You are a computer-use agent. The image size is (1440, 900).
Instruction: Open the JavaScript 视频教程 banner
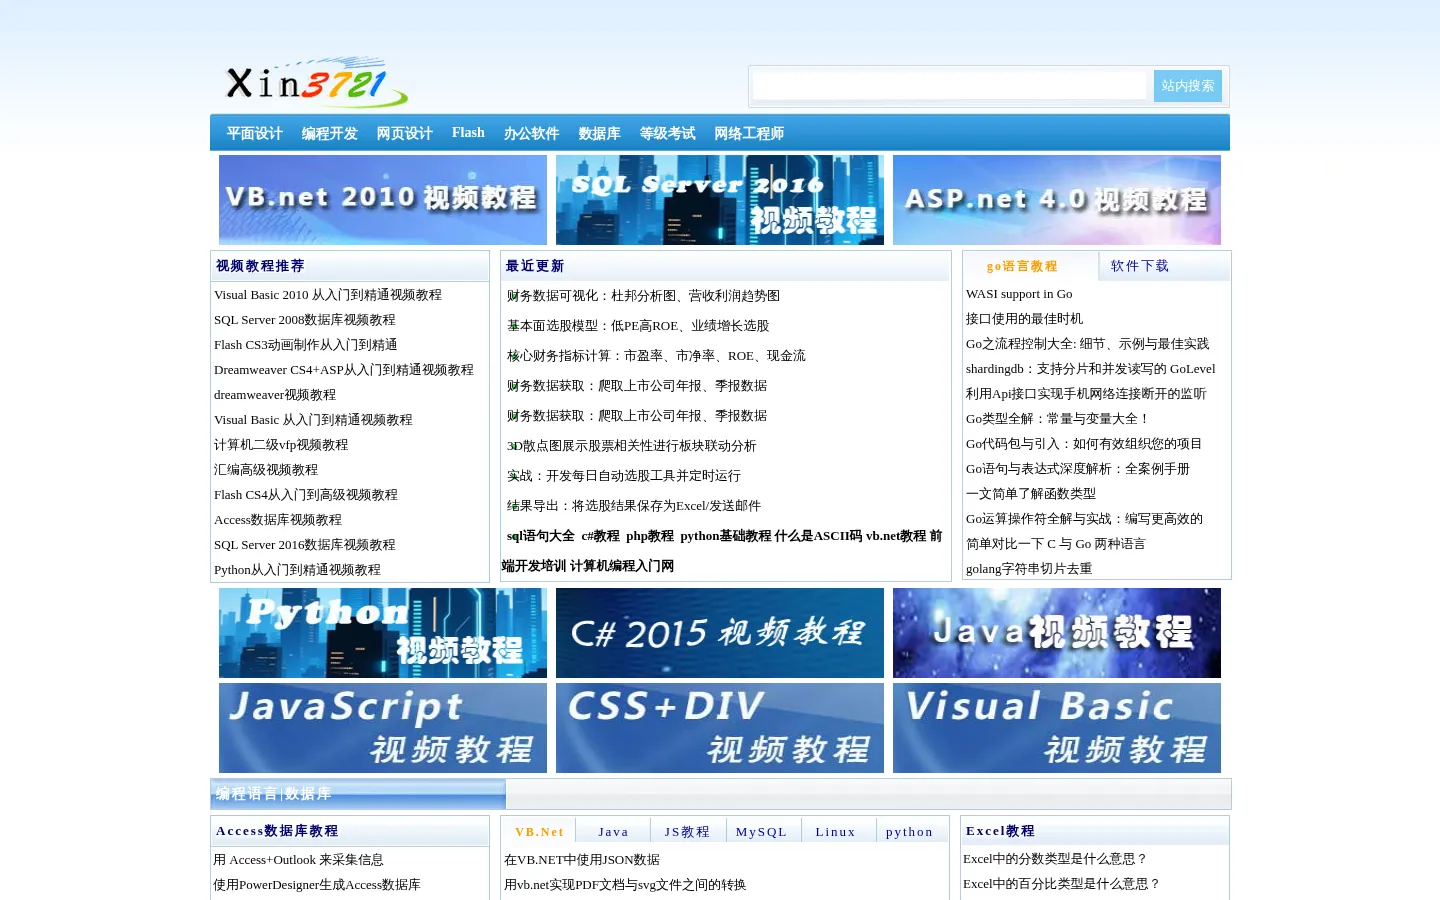[x=383, y=728]
